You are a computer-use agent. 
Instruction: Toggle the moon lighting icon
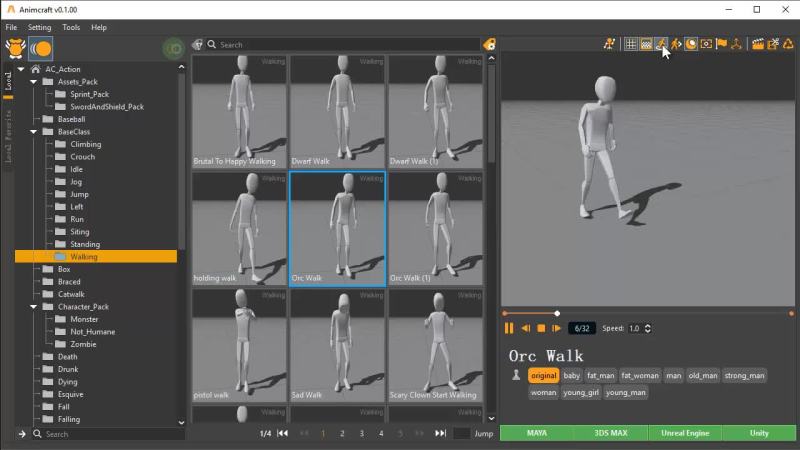(691, 44)
